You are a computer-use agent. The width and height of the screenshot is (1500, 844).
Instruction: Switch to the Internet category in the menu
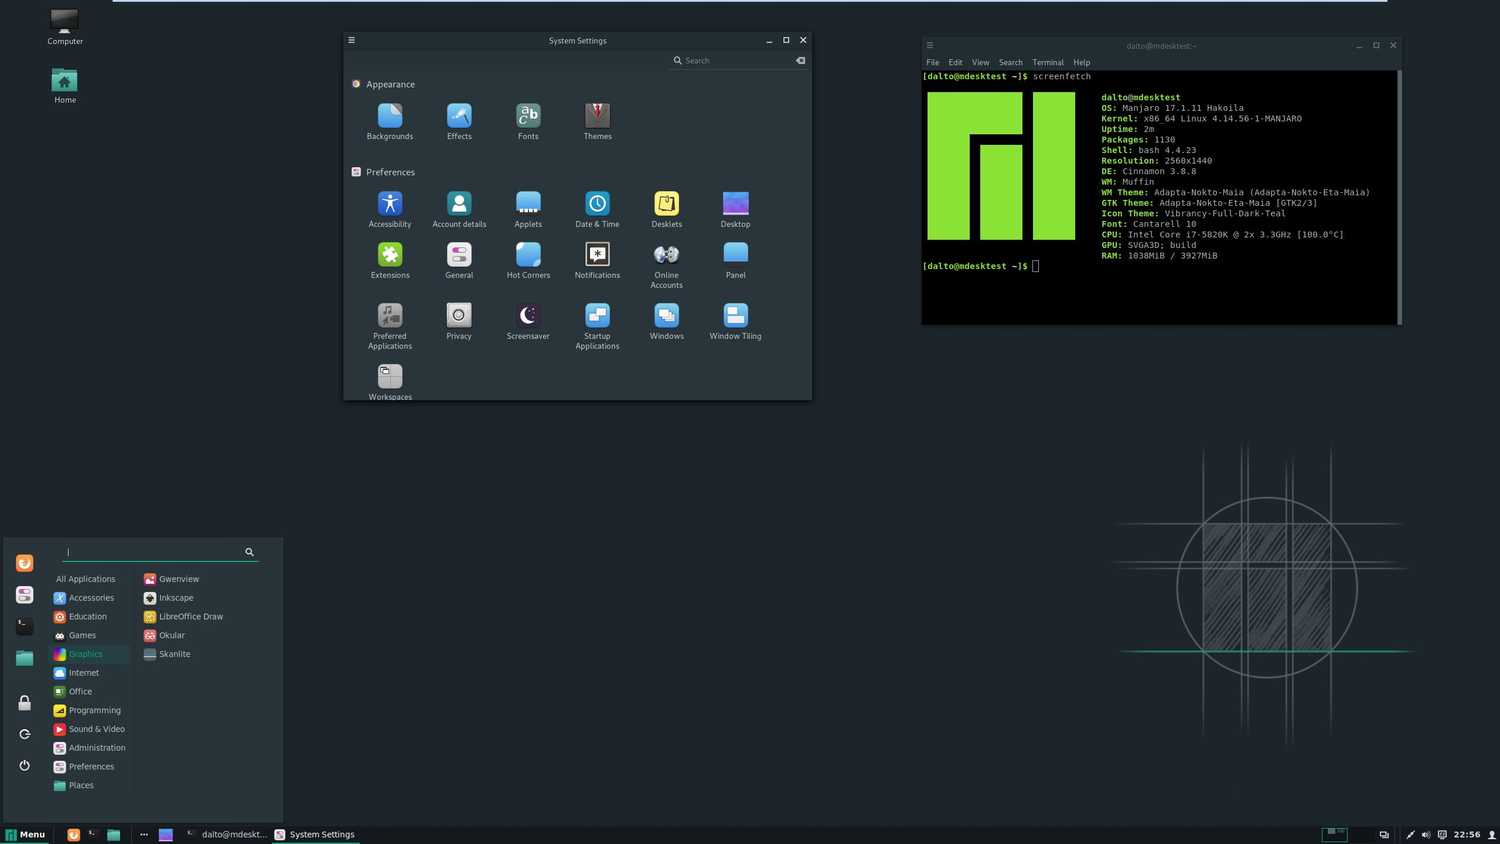point(83,672)
